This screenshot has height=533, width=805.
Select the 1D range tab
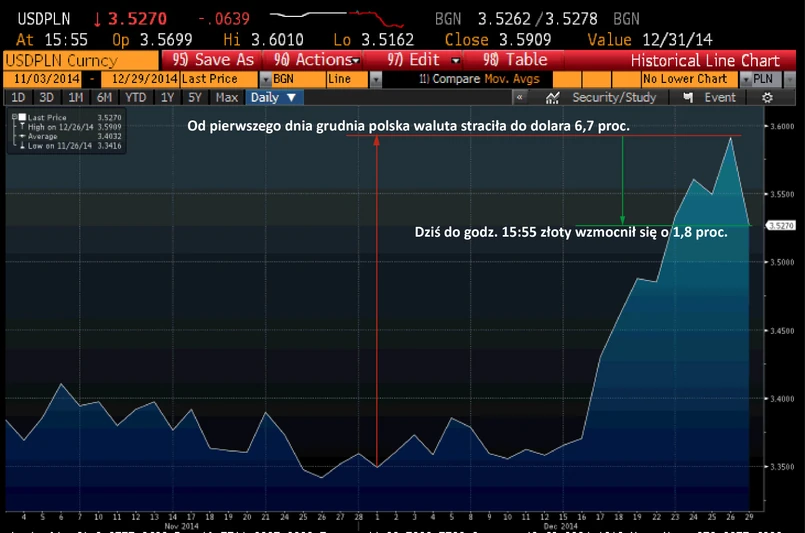click(18, 98)
